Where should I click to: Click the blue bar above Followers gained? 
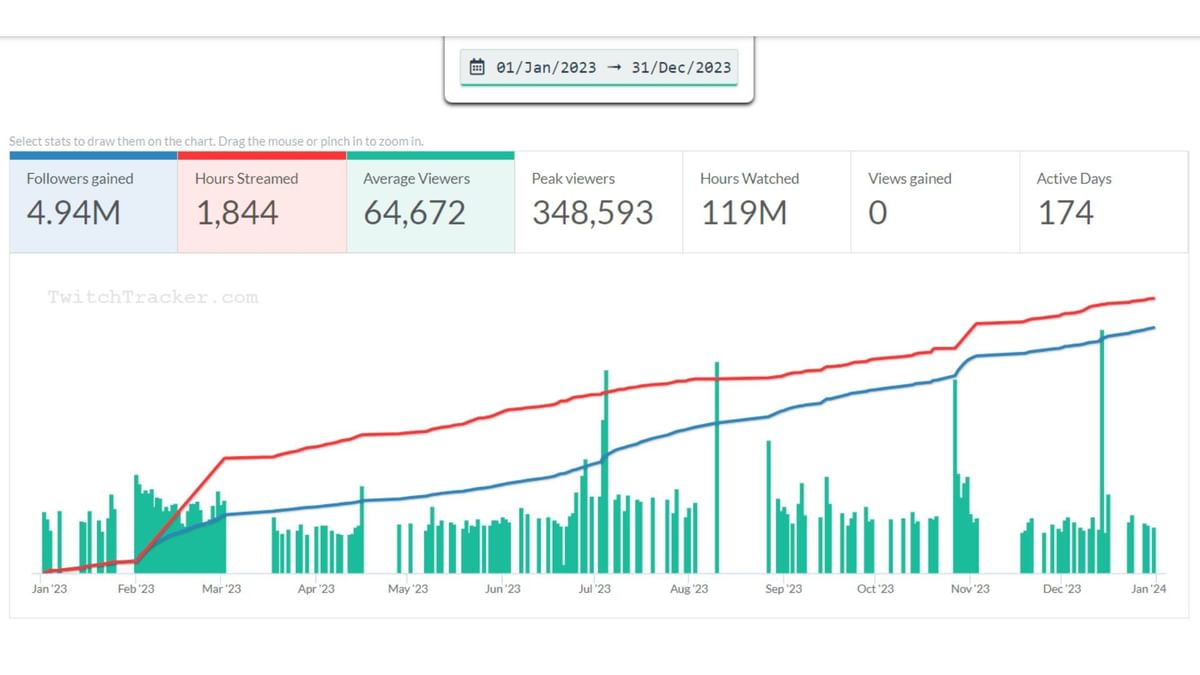click(x=93, y=155)
